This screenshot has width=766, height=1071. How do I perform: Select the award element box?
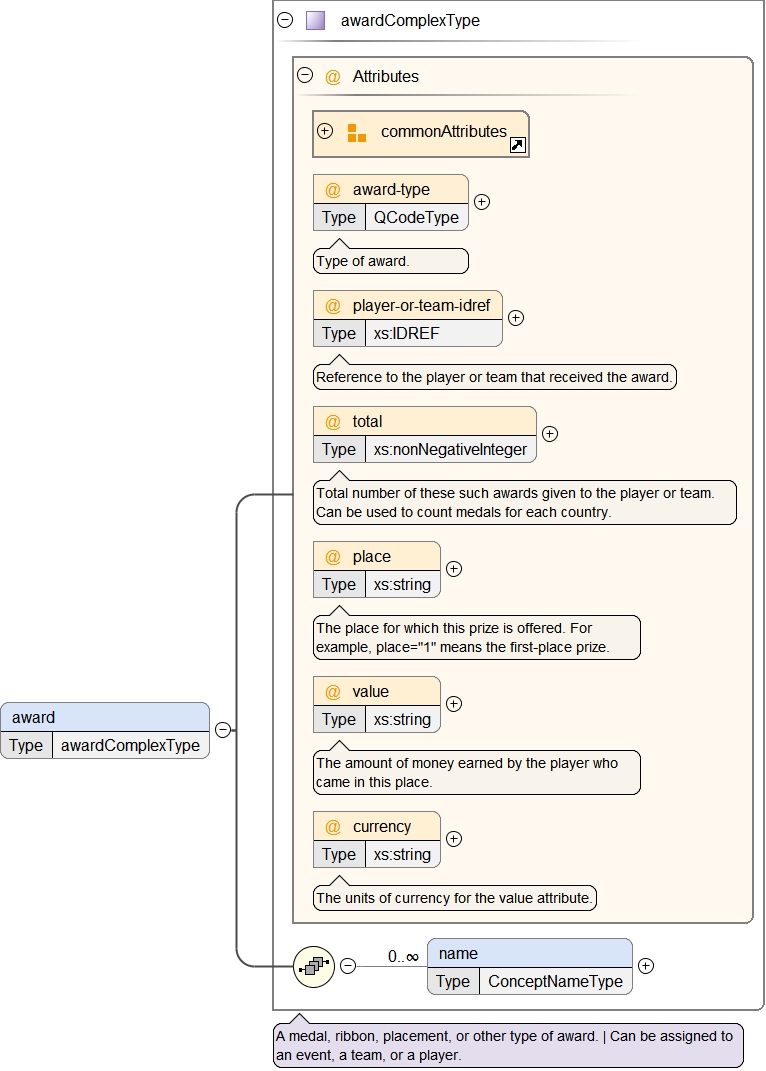coord(105,717)
